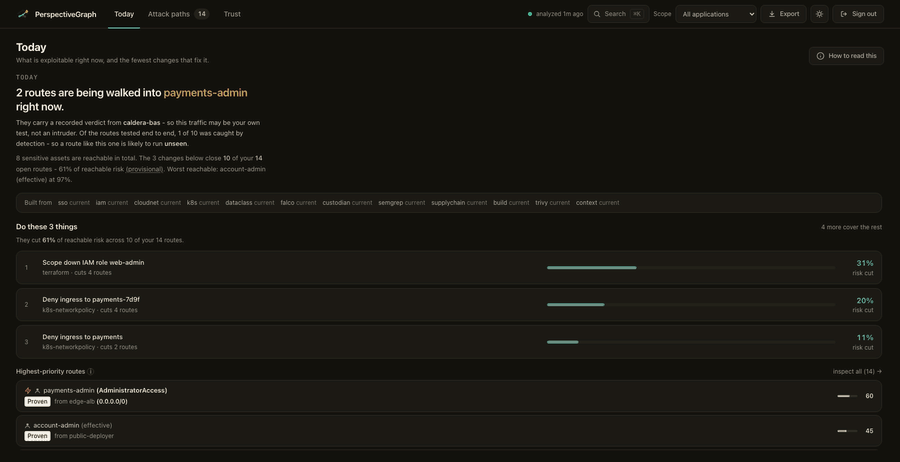Click the semgrep current source chip

tap(402, 203)
